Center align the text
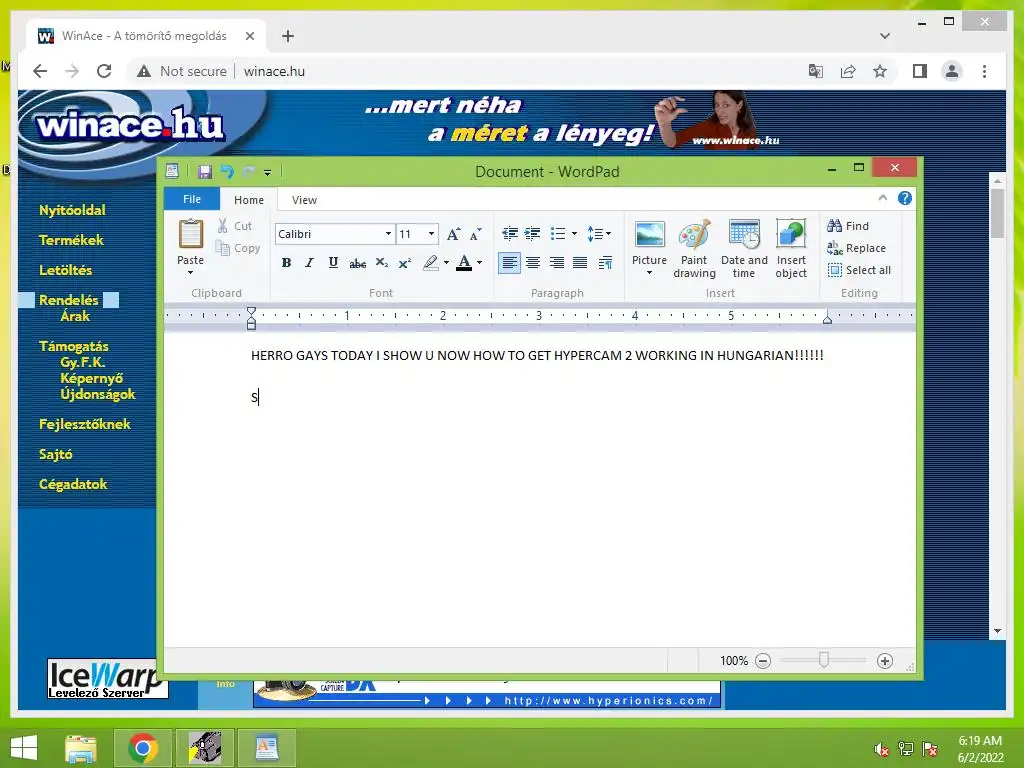 pyautogui.click(x=533, y=263)
